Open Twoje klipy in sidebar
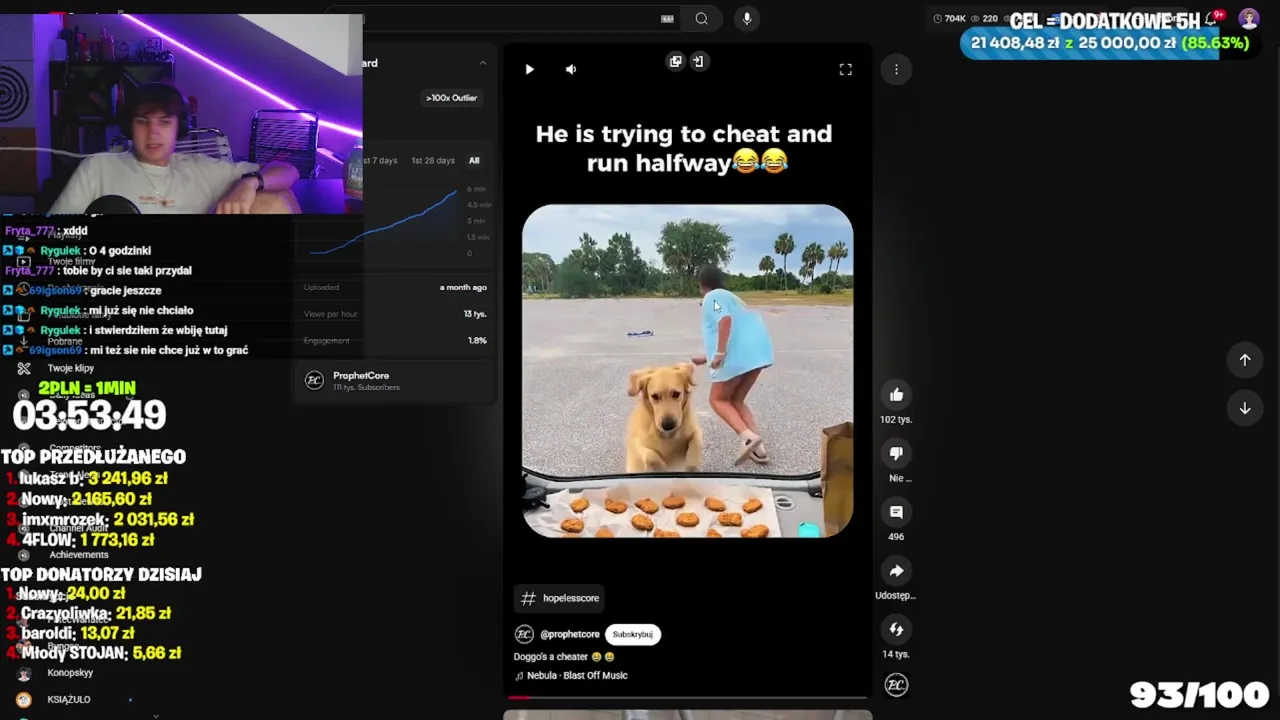The height and width of the screenshot is (720, 1280). [70, 368]
